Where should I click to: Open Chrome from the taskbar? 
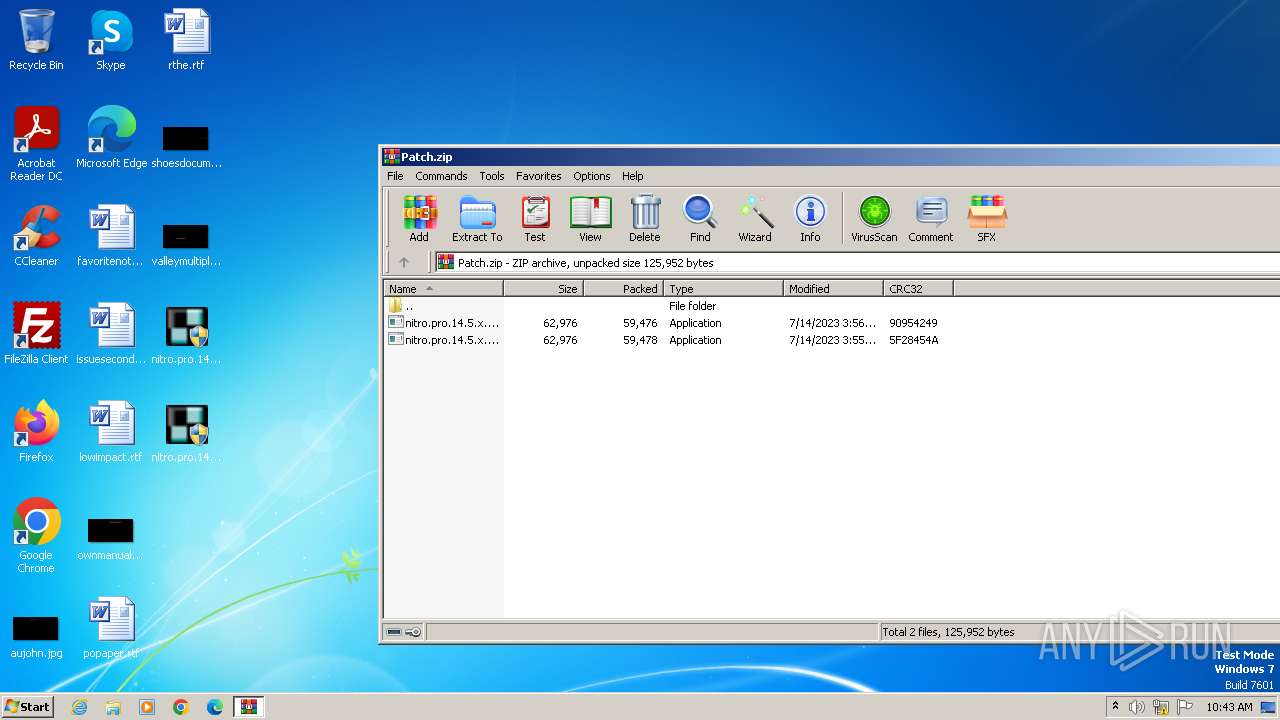click(x=181, y=707)
